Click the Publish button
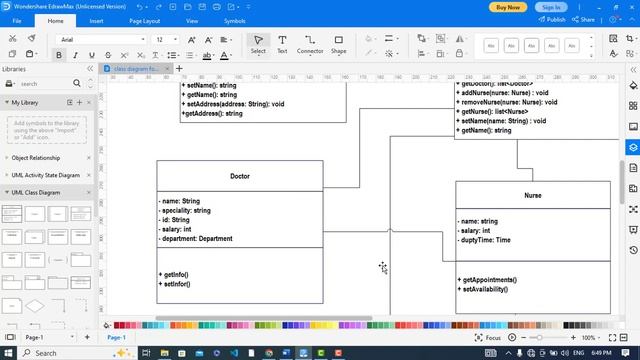This screenshot has height=360, width=640. click(x=552, y=20)
